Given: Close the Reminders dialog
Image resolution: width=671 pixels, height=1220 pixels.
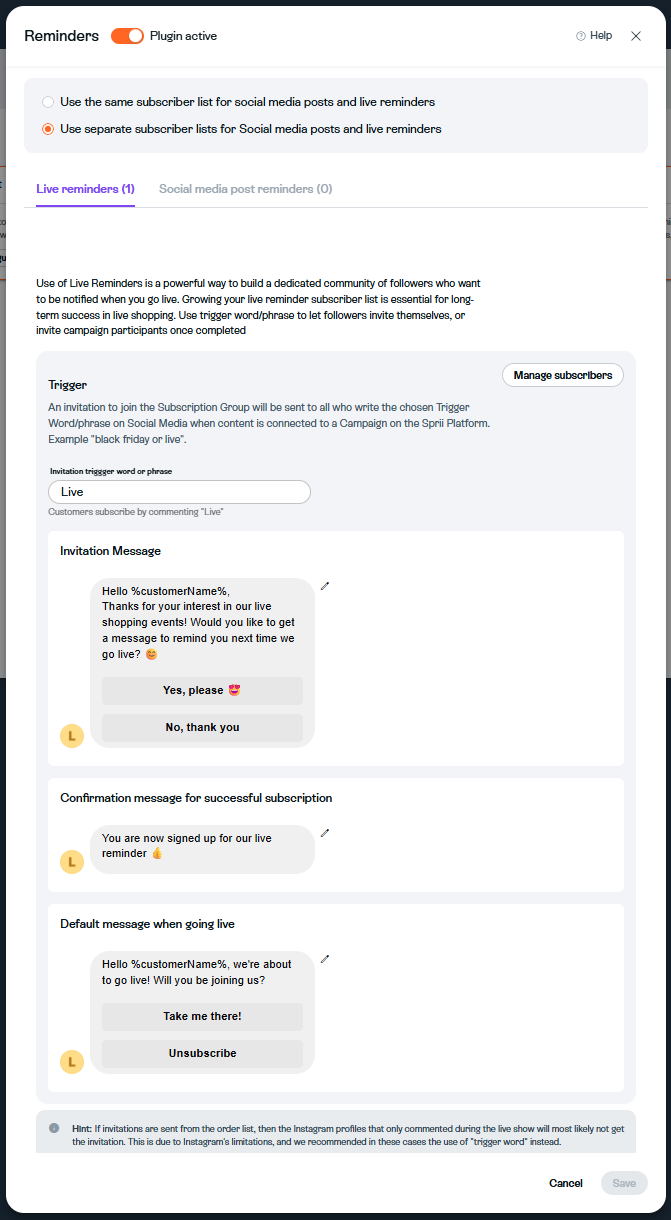Looking at the screenshot, I should [636, 36].
